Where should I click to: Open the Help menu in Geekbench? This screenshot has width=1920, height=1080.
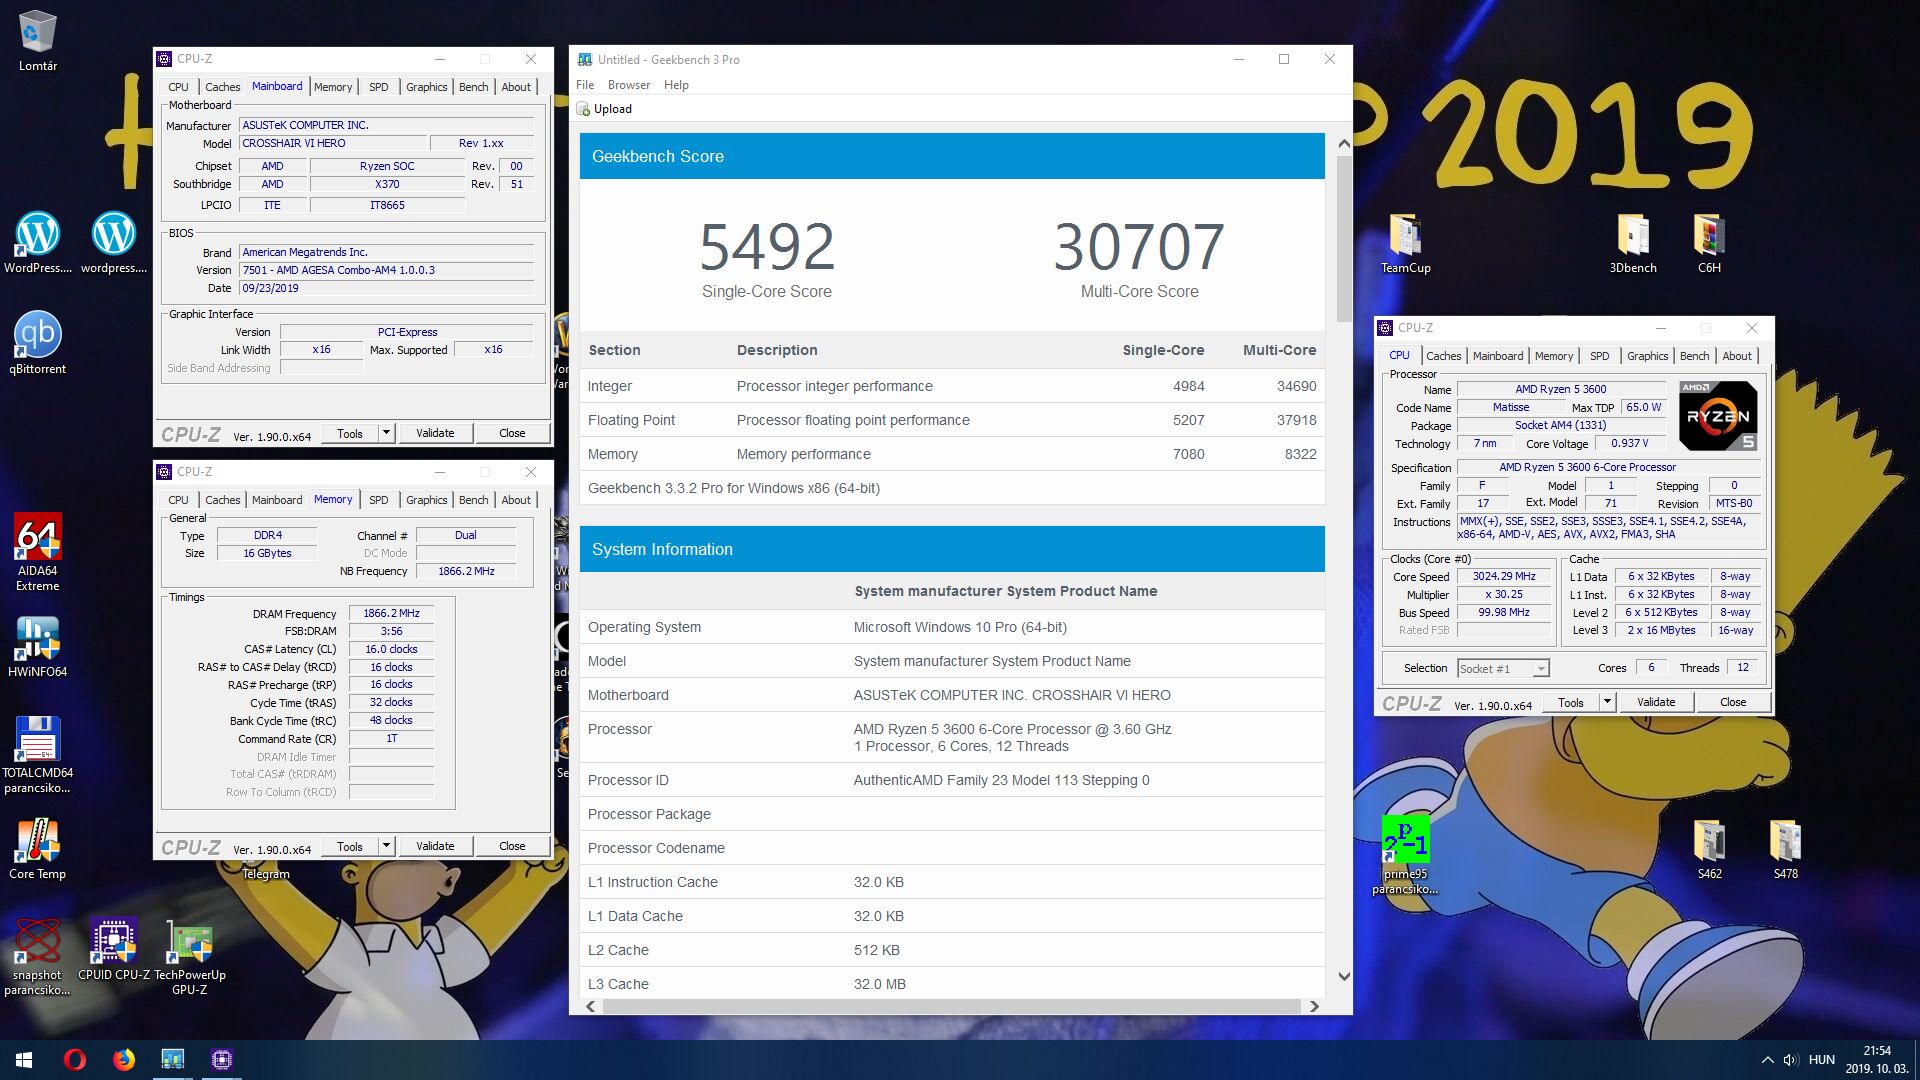[676, 85]
